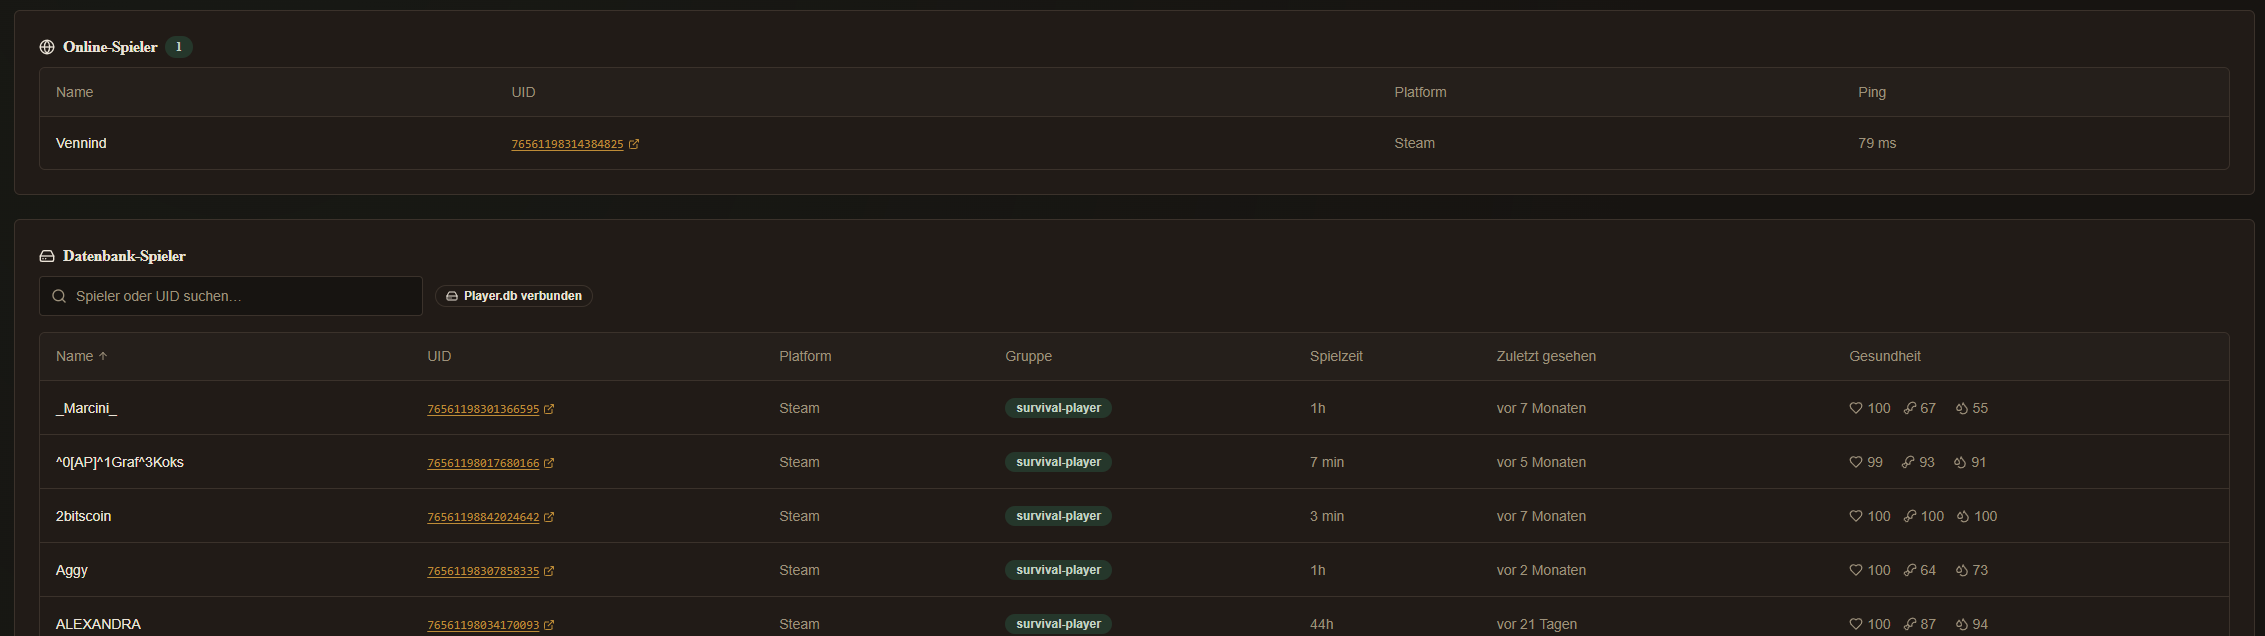Open Steam UID link 76561198314384825
The width and height of the screenshot is (2265, 636).
tap(567, 144)
